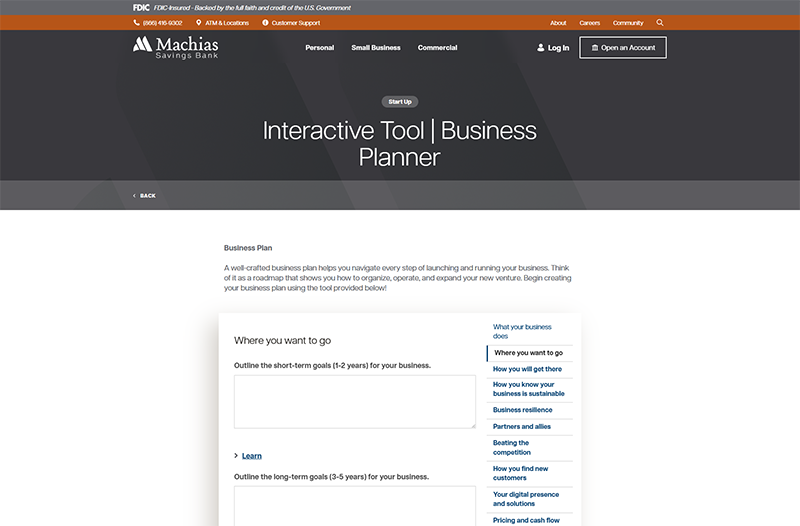This screenshot has height=526, width=800.
Task: Click 'Where you want to go' form heading
Action: pyautogui.click(x=282, y=340)
